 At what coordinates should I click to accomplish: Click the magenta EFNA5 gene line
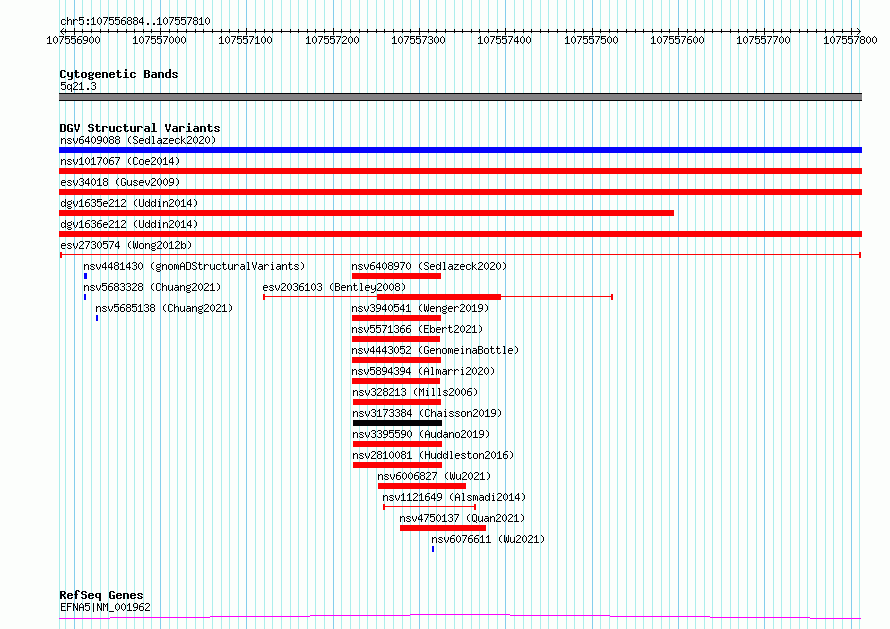(x=460, y=617)
